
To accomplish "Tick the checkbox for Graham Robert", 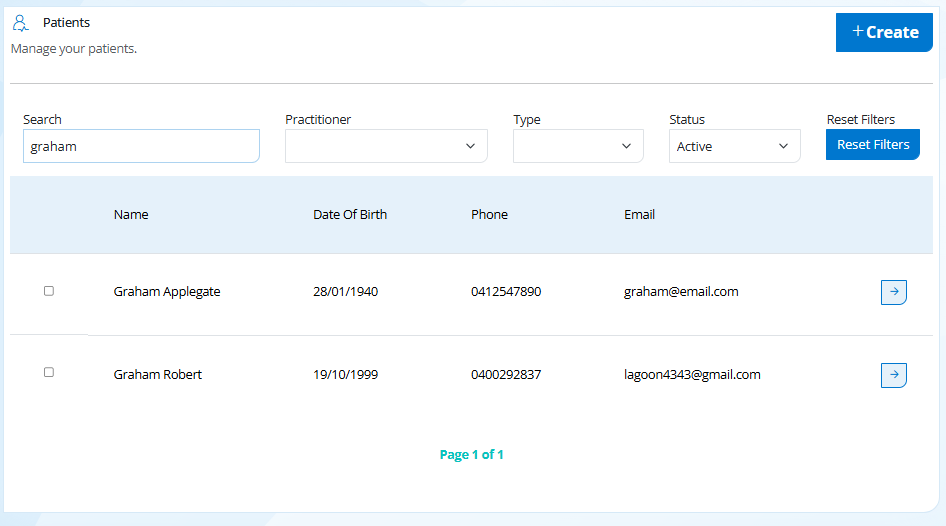I will coord(49,372).
